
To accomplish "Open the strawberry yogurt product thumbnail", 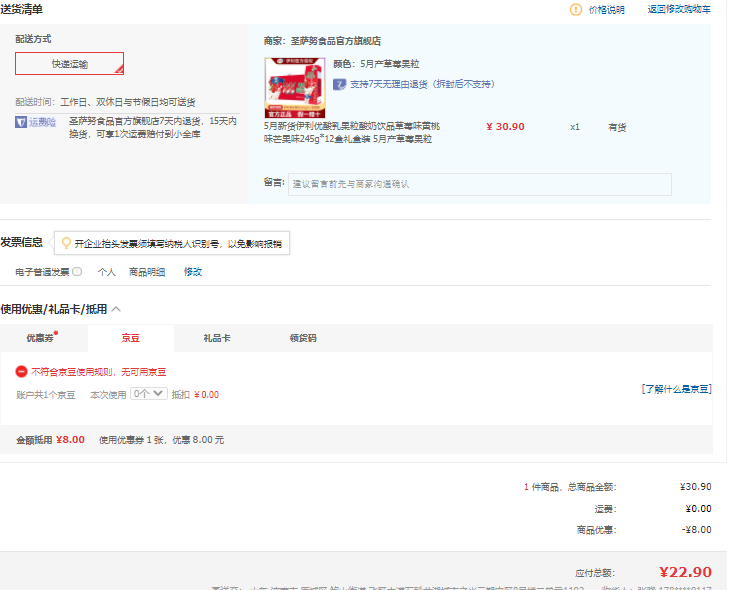I will (x=295, y=87).
